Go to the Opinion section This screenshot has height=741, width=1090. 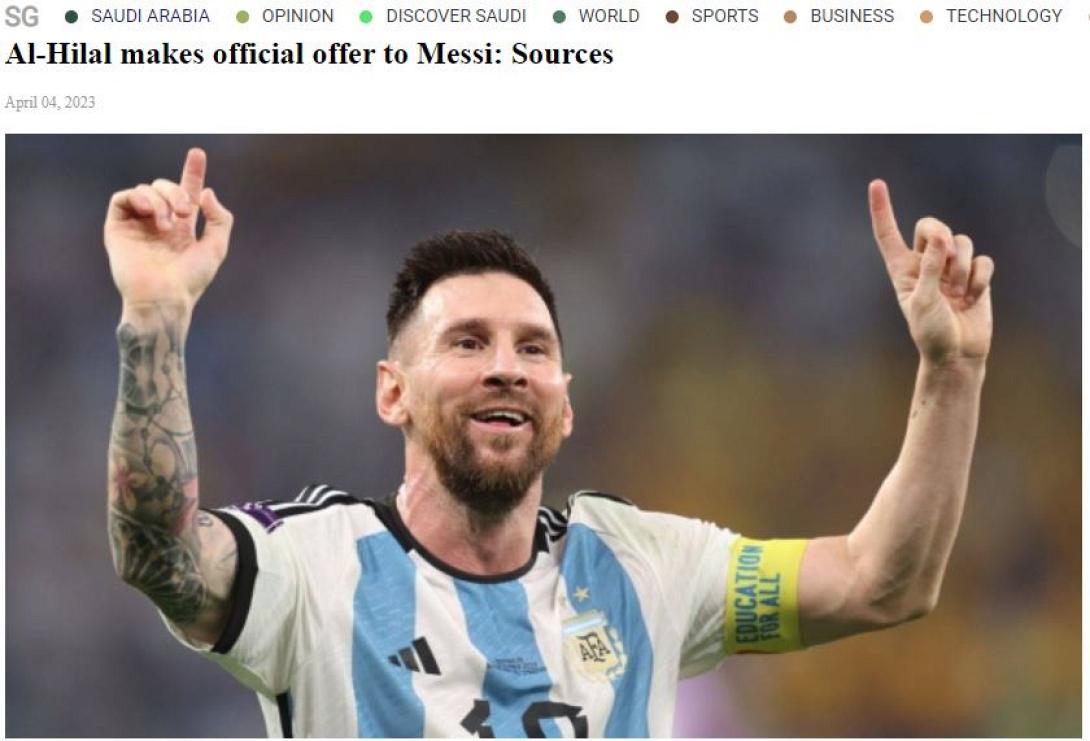(x=298, y=16)
